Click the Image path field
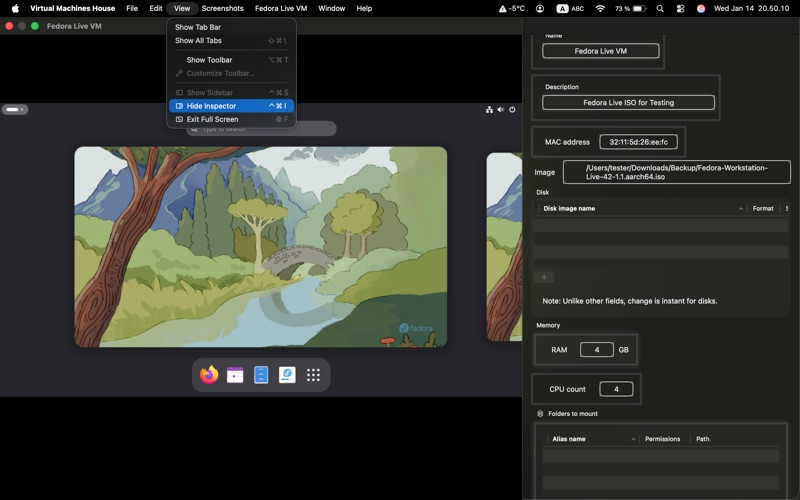800x500 pixels. (677, 172)
